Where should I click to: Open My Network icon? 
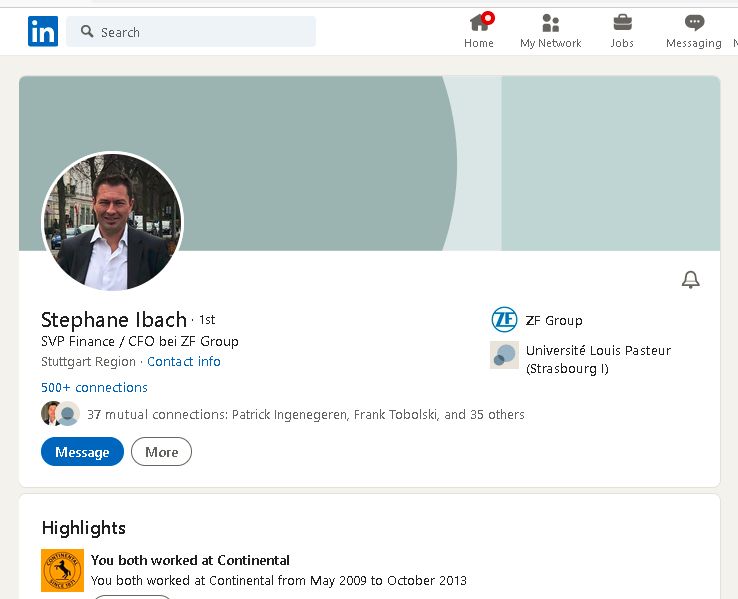(x=550, y=23)
